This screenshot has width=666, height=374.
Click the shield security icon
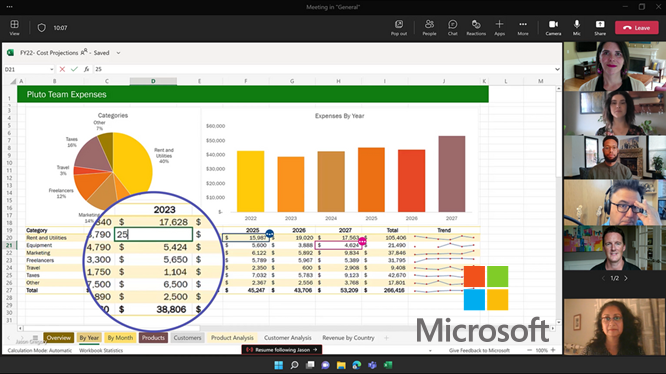pos(41,28)
